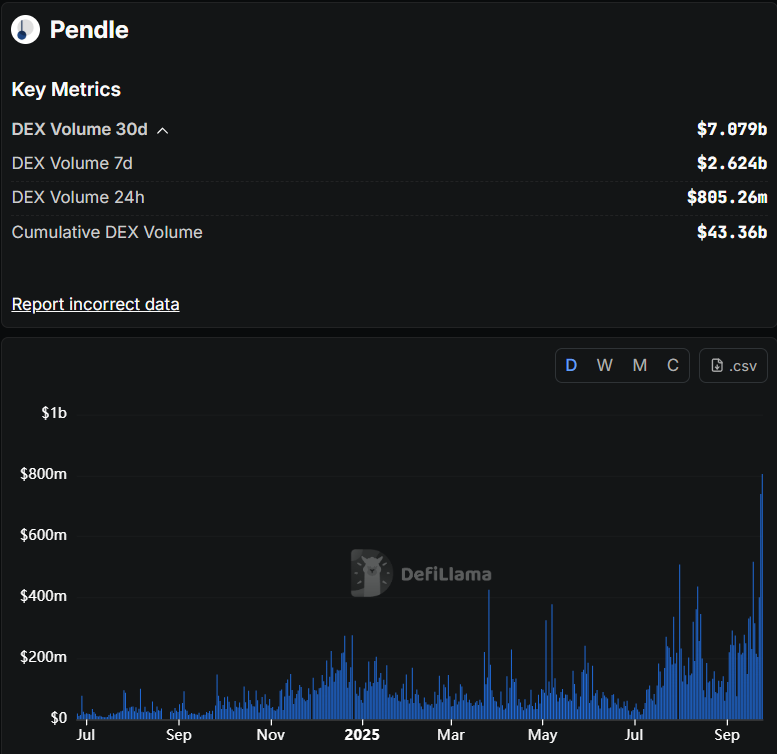Click the Cumulative DEX Volume label
This screenshot has width=777, height=754.
(x=107, y=232)
